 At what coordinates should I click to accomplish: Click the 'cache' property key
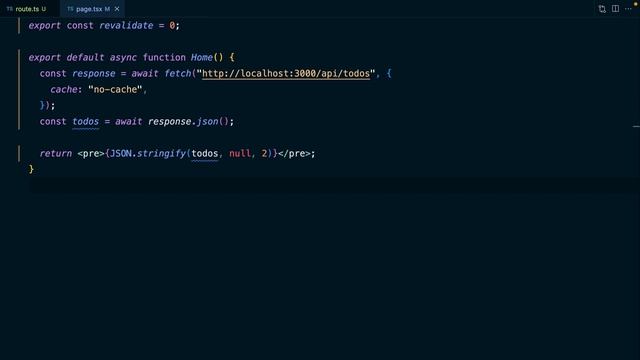pos(64,89)
